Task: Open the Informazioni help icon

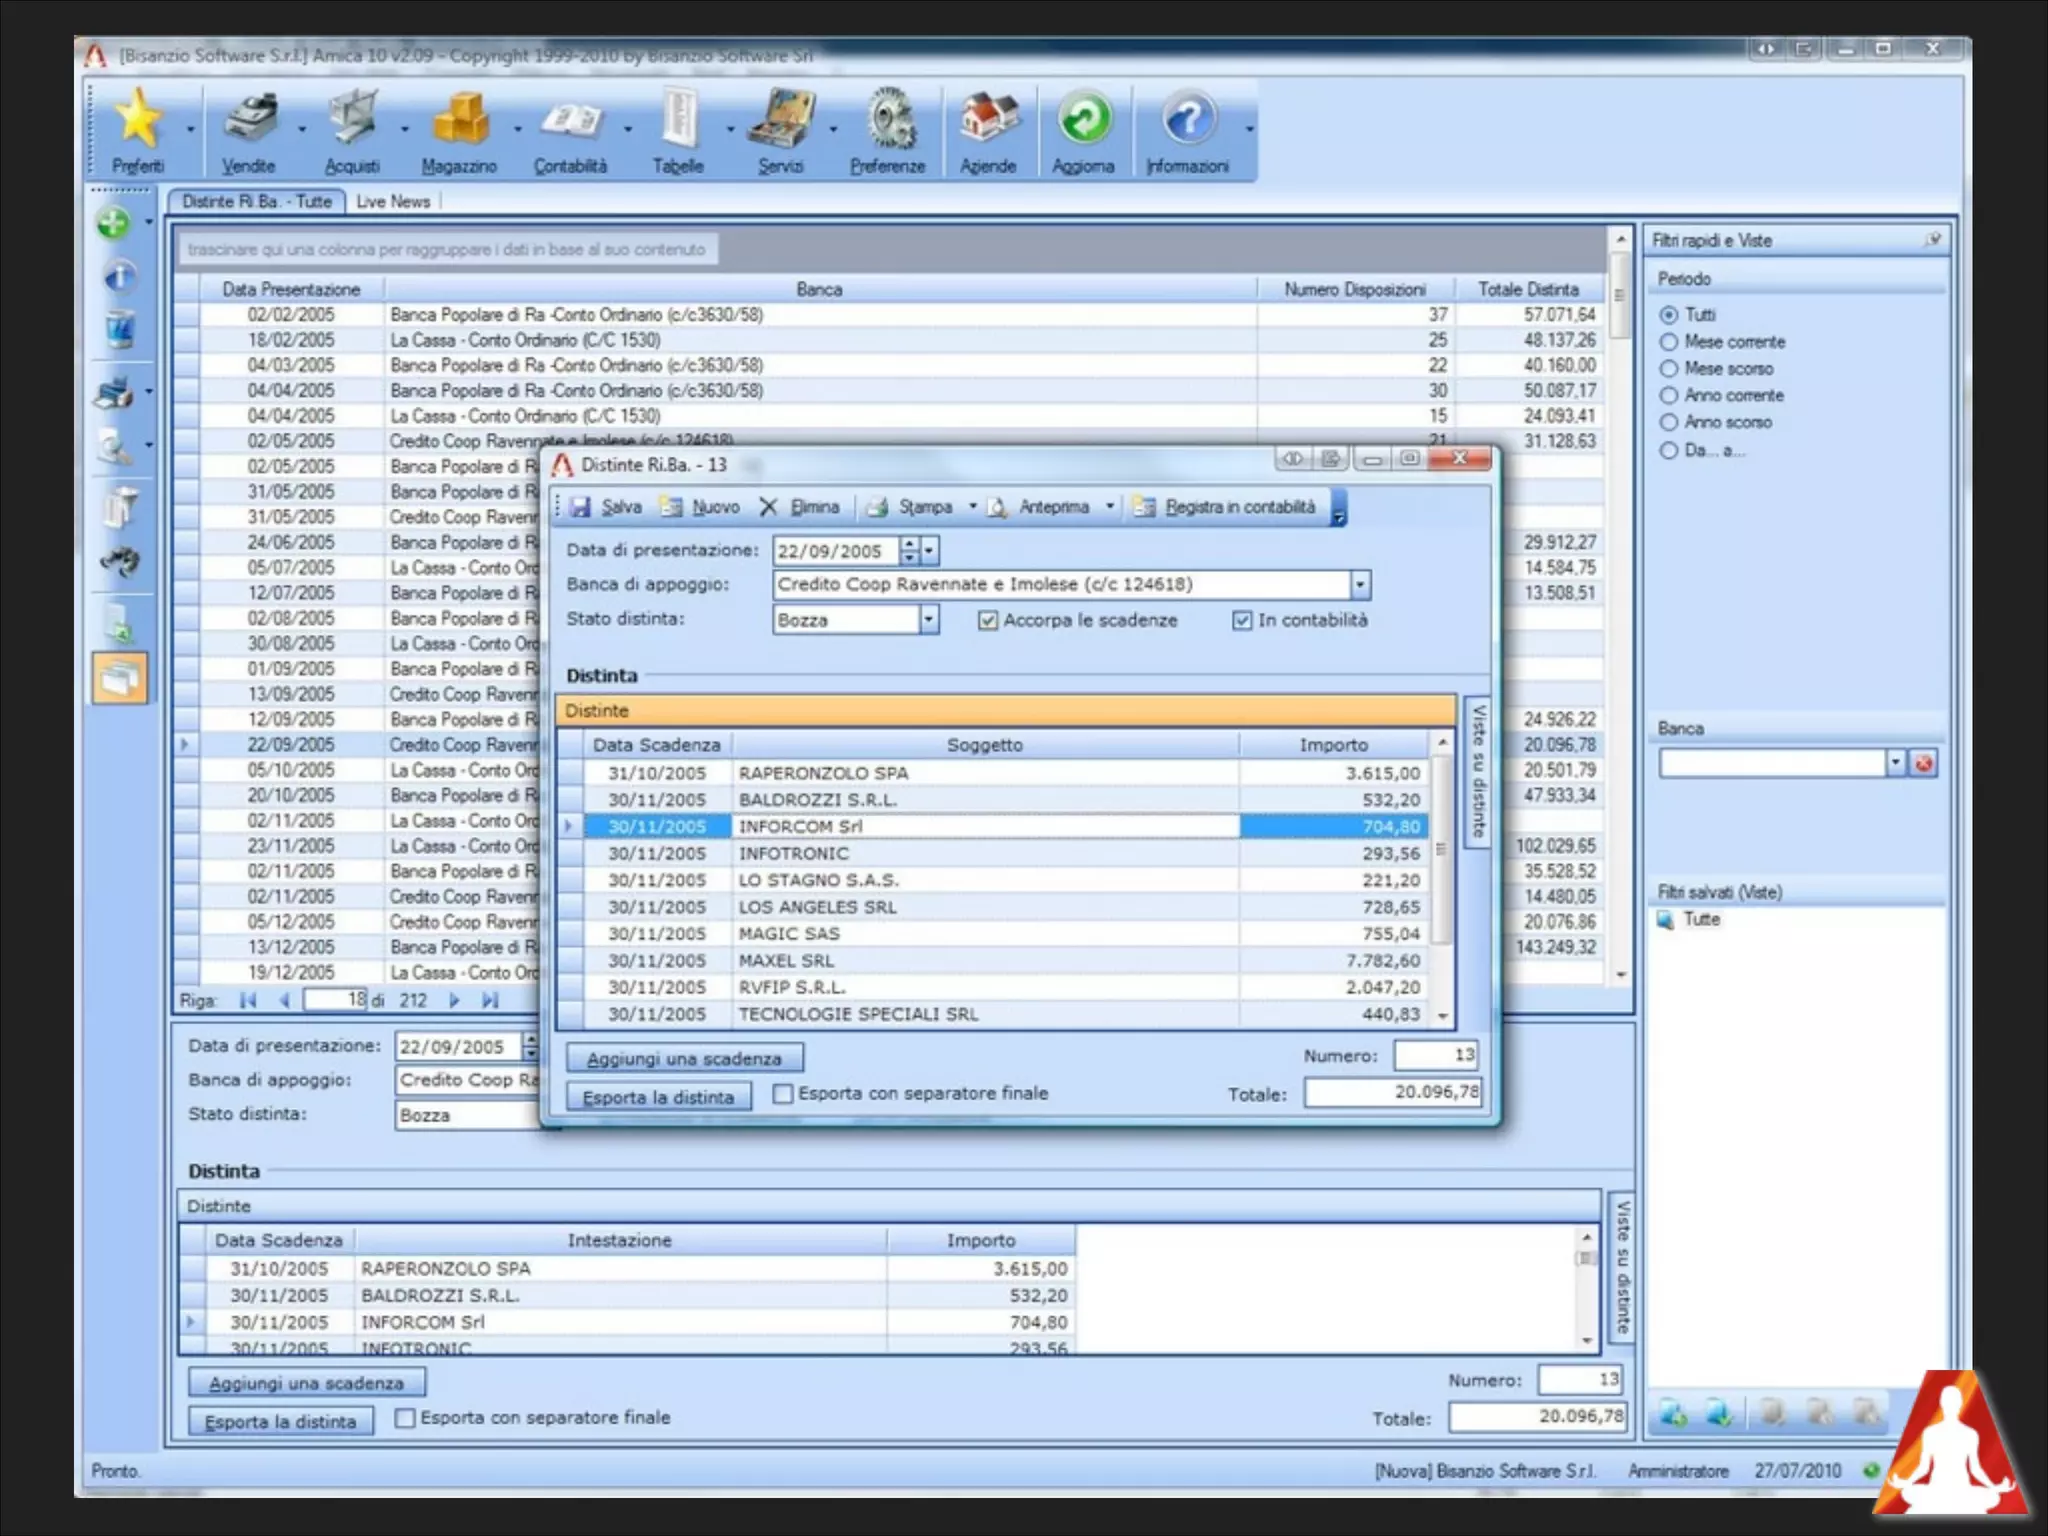Action: click(1188, 120)
